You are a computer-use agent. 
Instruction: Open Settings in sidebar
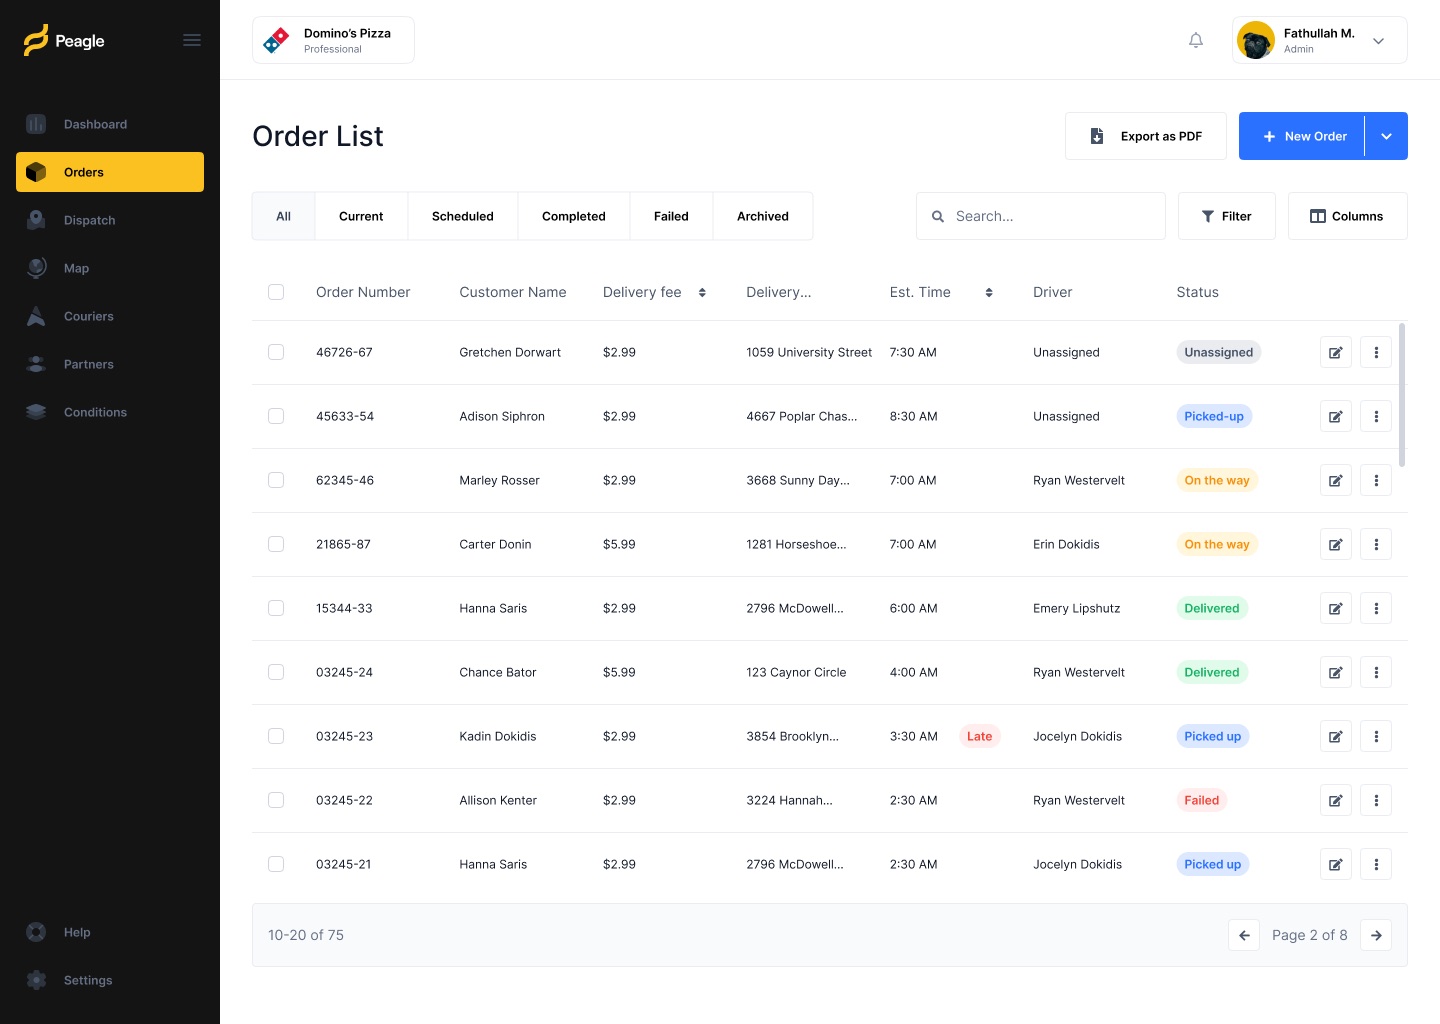point(110,980)
